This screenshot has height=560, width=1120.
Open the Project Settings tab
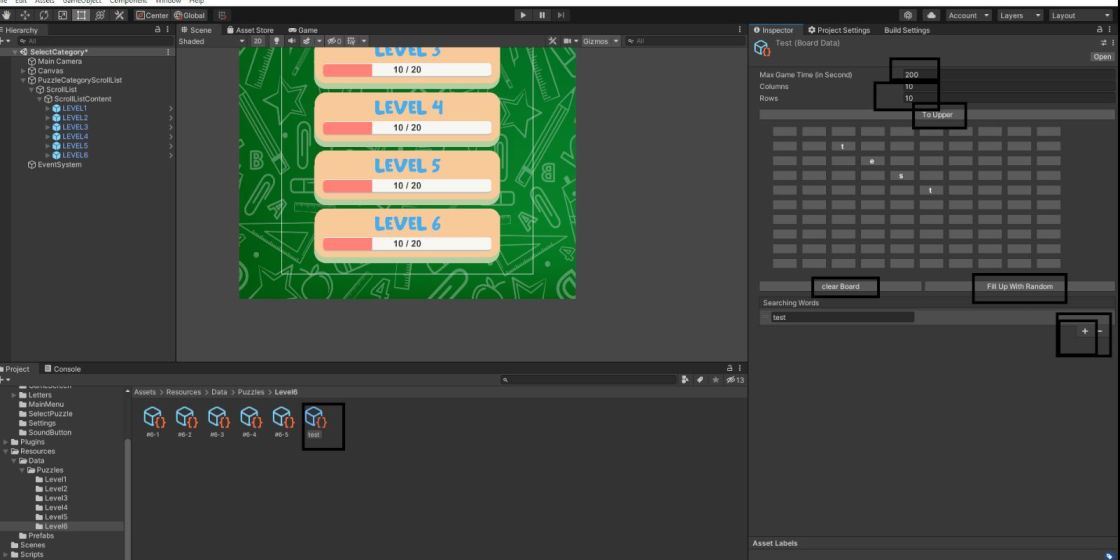839,30
